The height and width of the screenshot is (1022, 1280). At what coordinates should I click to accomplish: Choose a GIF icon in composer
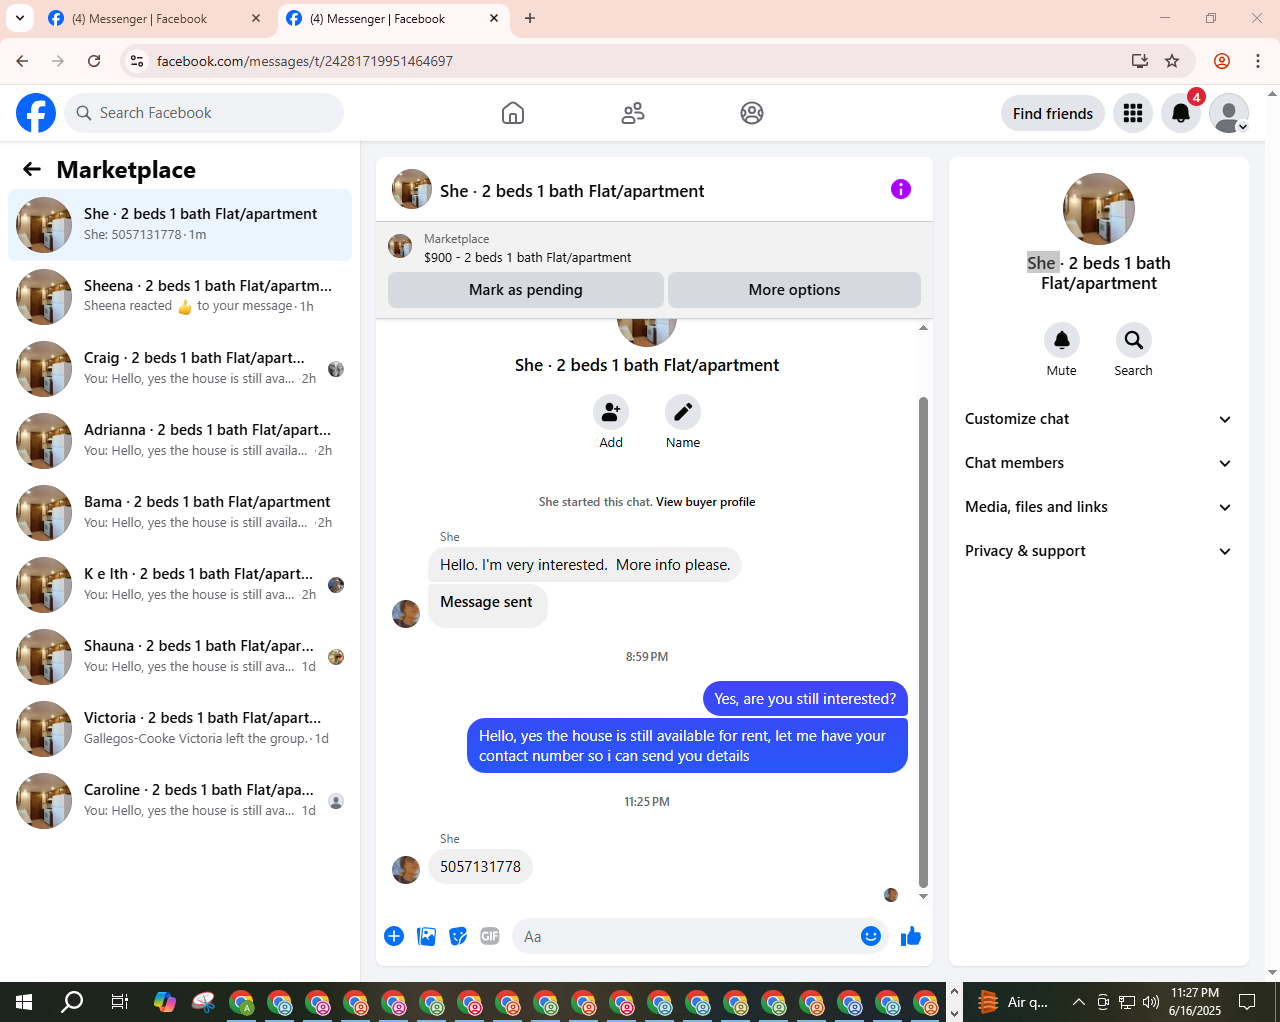[490, 936]
